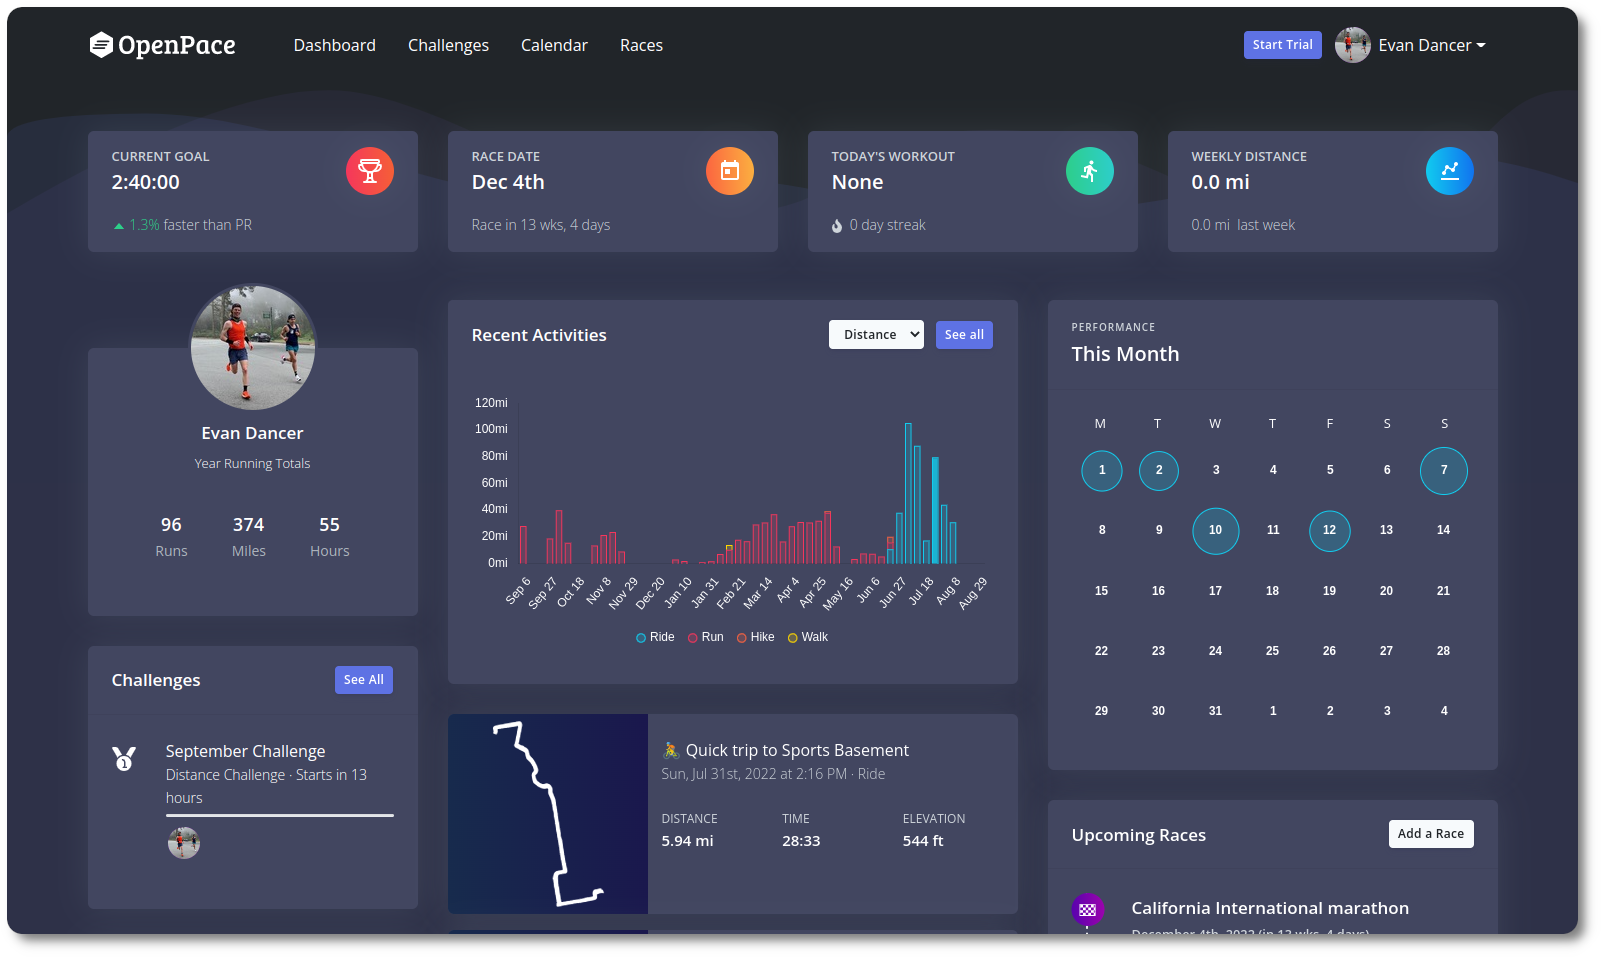Click the 374 Miles total
1601x957 pixels.
click(248, 537)
